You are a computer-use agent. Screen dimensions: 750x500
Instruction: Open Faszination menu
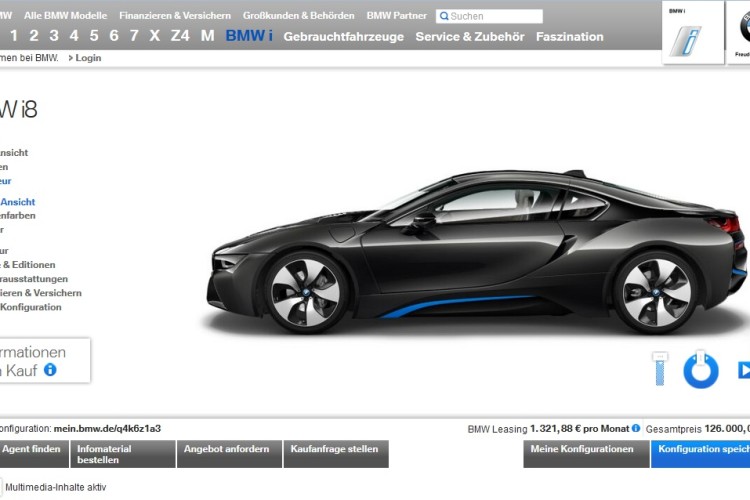tap(570, 36)
